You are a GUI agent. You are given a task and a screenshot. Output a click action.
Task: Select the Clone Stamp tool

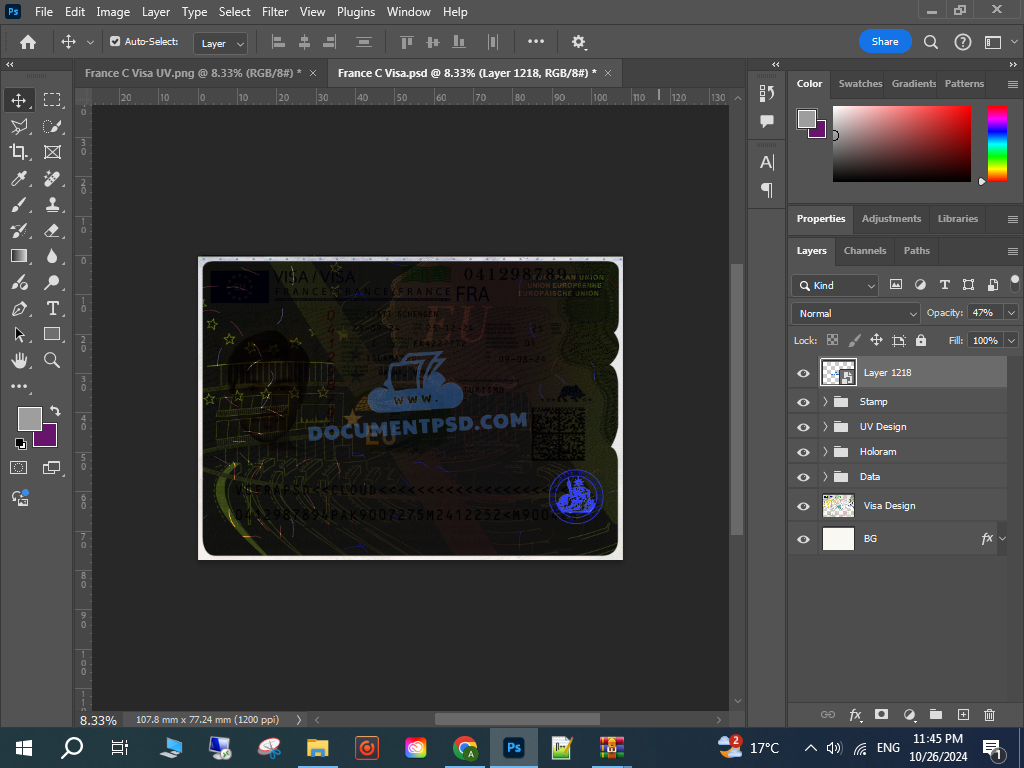click(x=52, y=204)
